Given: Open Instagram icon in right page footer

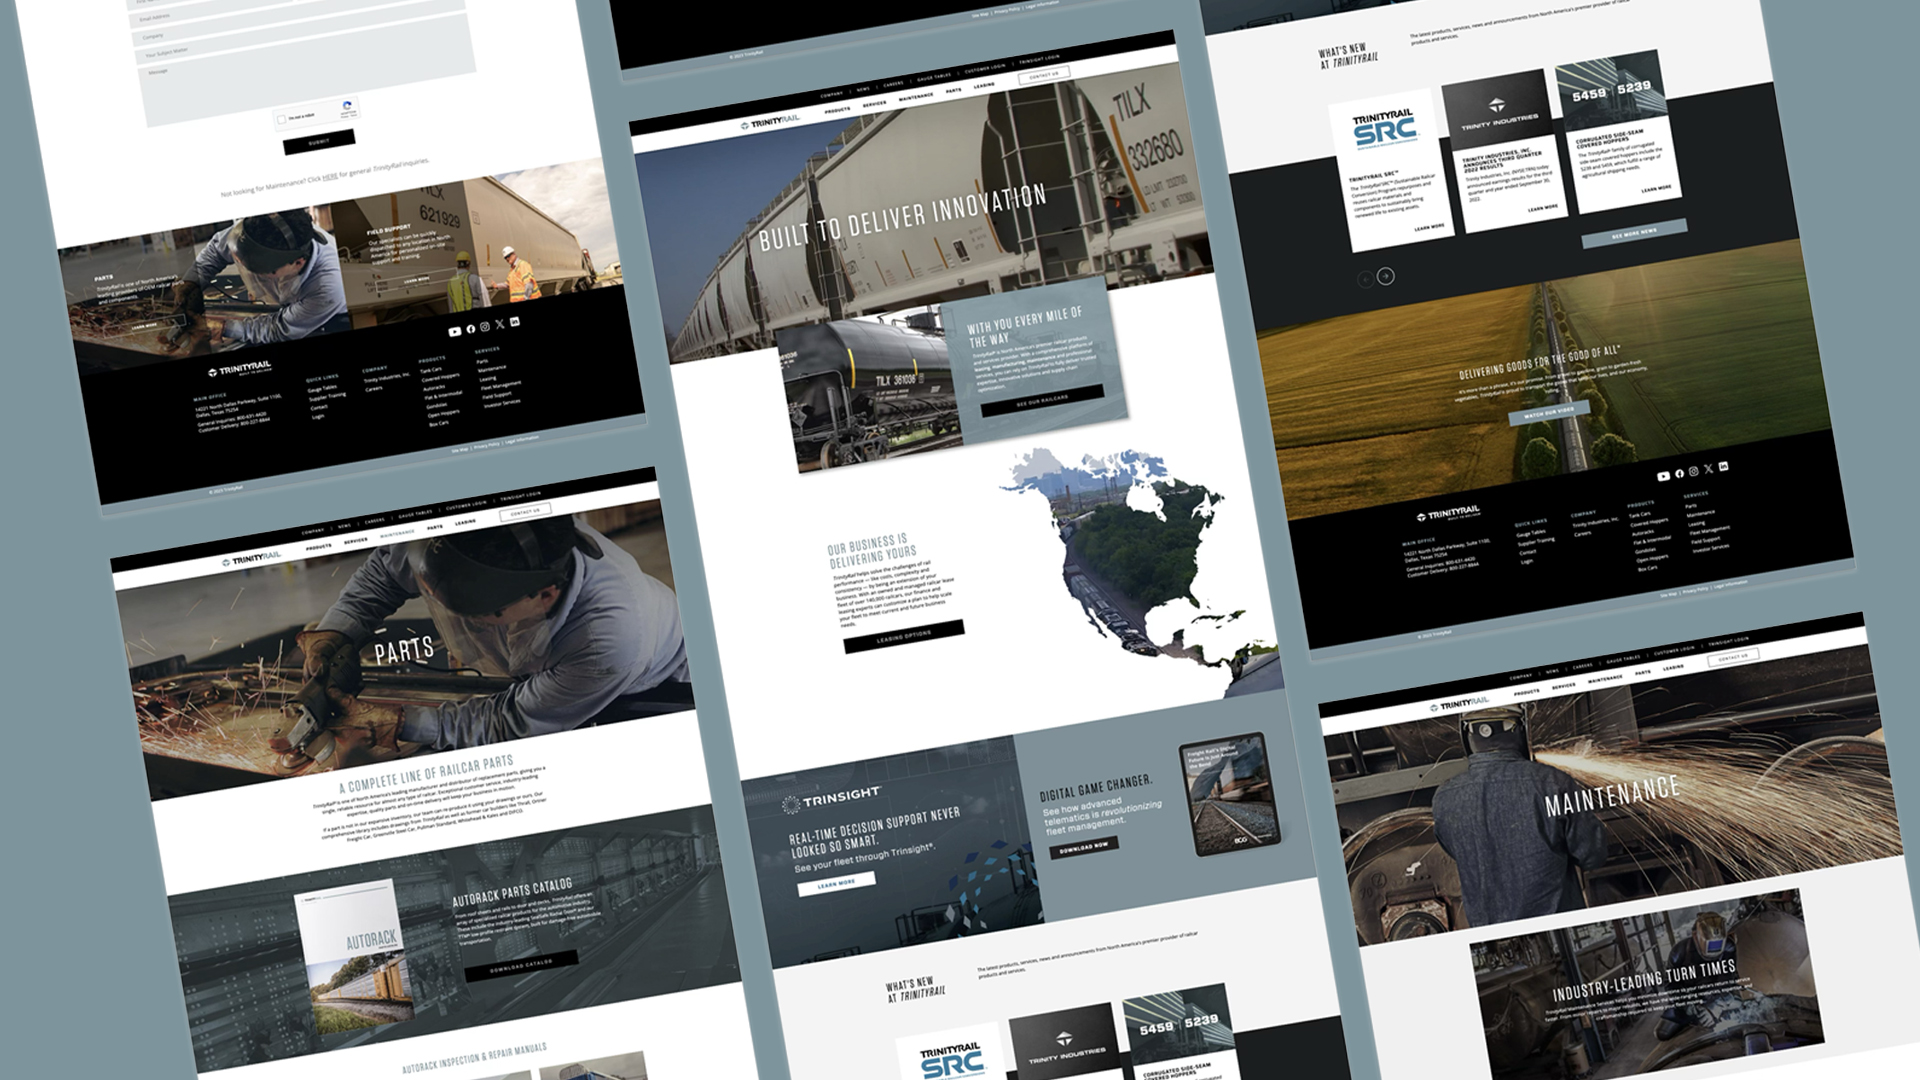Looking at the screenshot, I should point(1693,472).
